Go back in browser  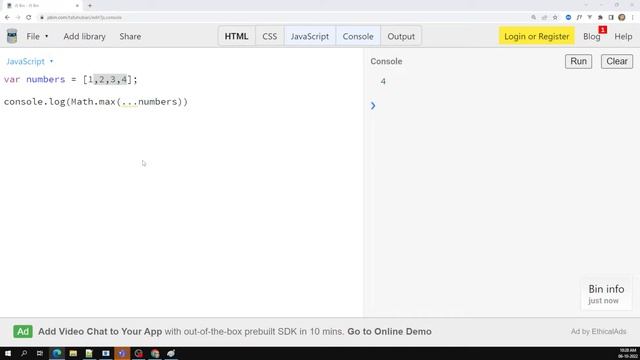point(7,18)
